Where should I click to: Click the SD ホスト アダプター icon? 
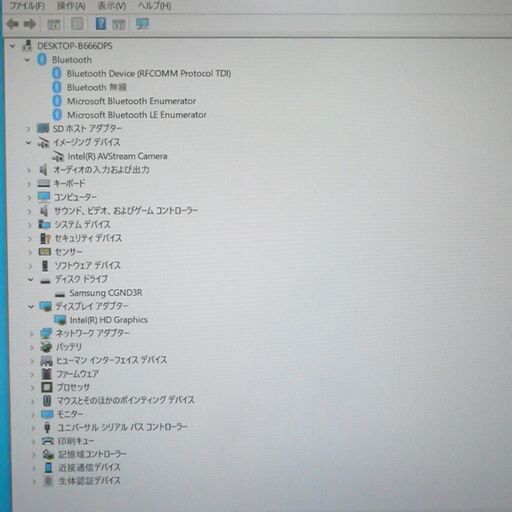[43, 128]
